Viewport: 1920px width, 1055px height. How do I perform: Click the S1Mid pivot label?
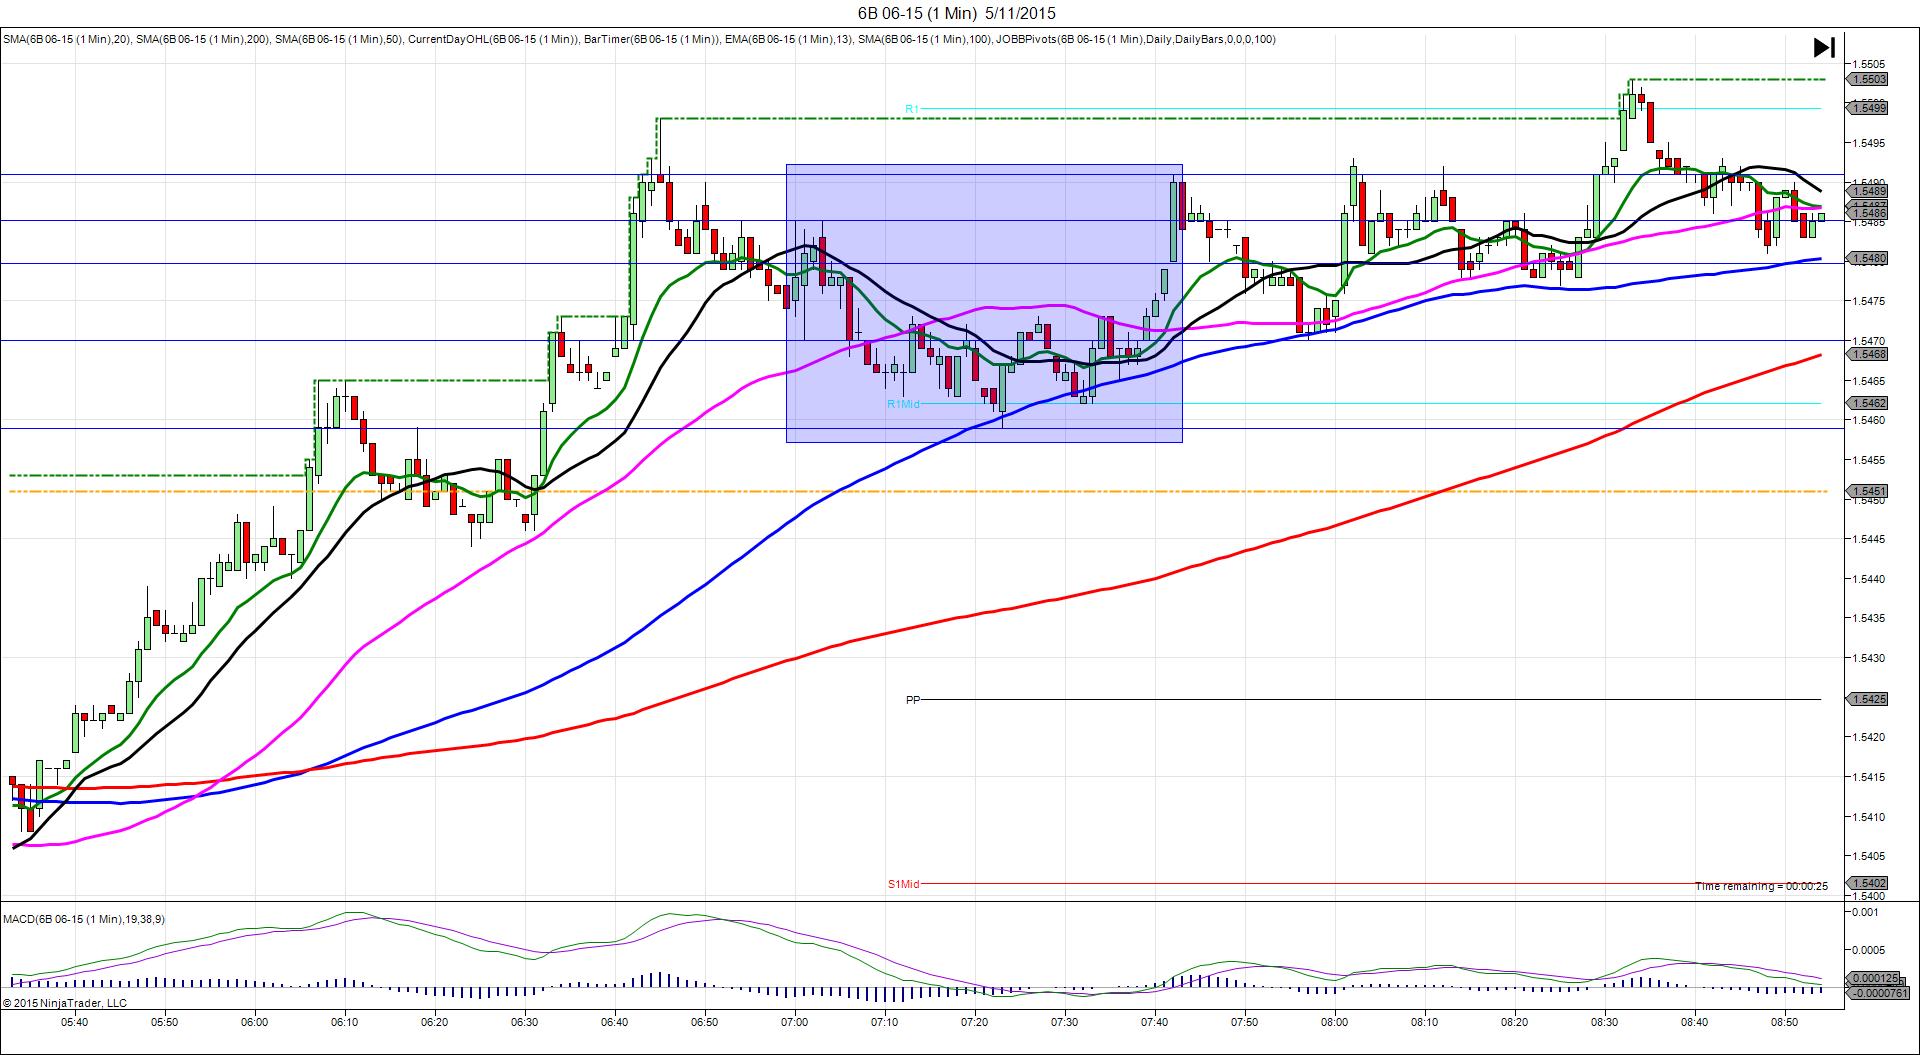[x=904, y=884]
